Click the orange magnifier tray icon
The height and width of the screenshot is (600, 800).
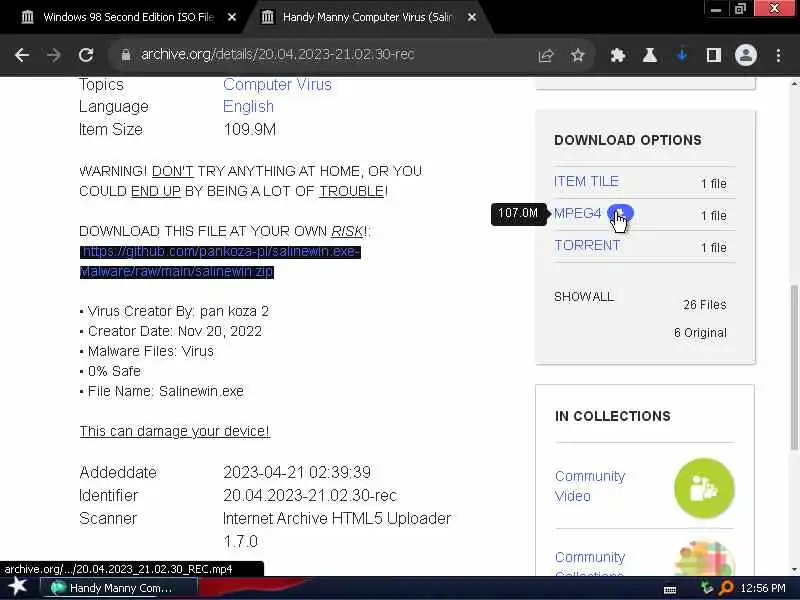pos(726,588)
